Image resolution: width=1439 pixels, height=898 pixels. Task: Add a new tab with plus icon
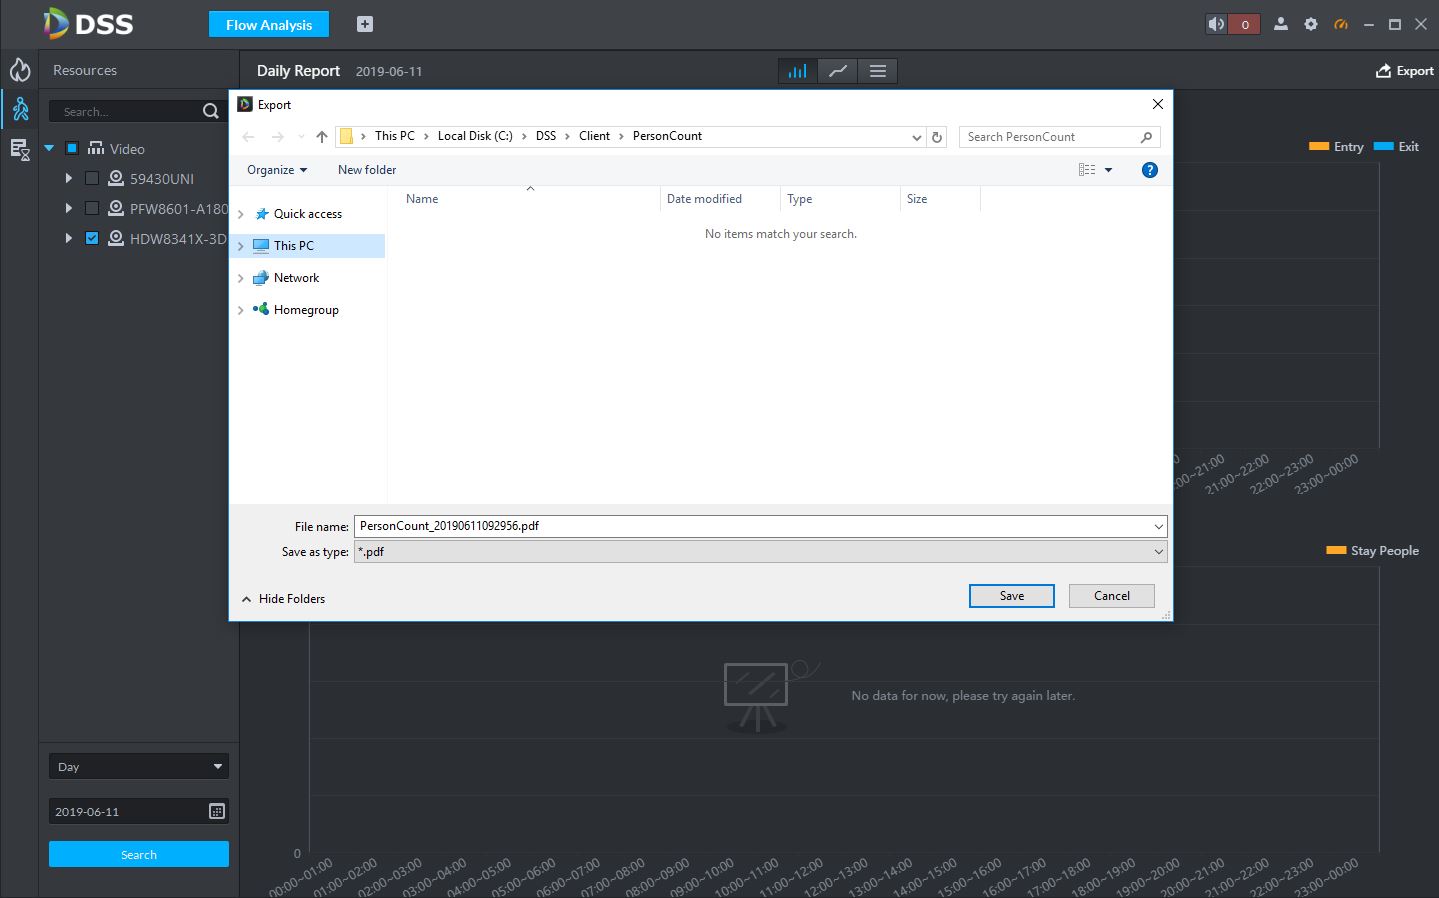pos(365,24)
